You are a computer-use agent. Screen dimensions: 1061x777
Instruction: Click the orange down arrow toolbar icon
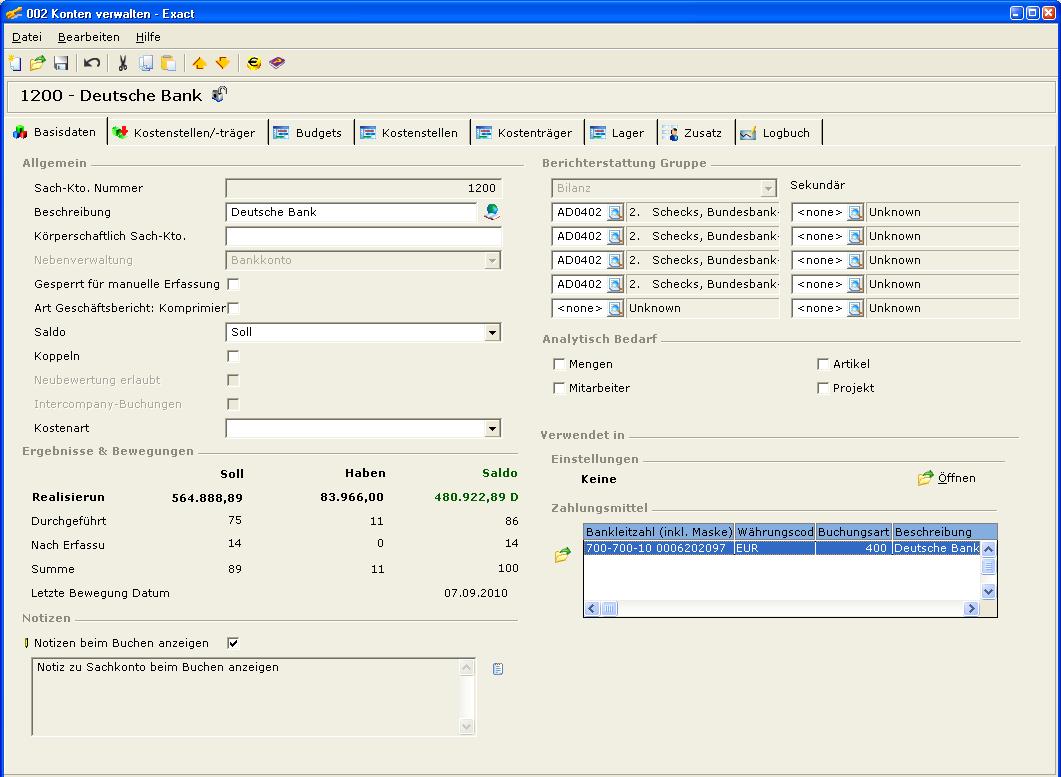coord(223,63)
